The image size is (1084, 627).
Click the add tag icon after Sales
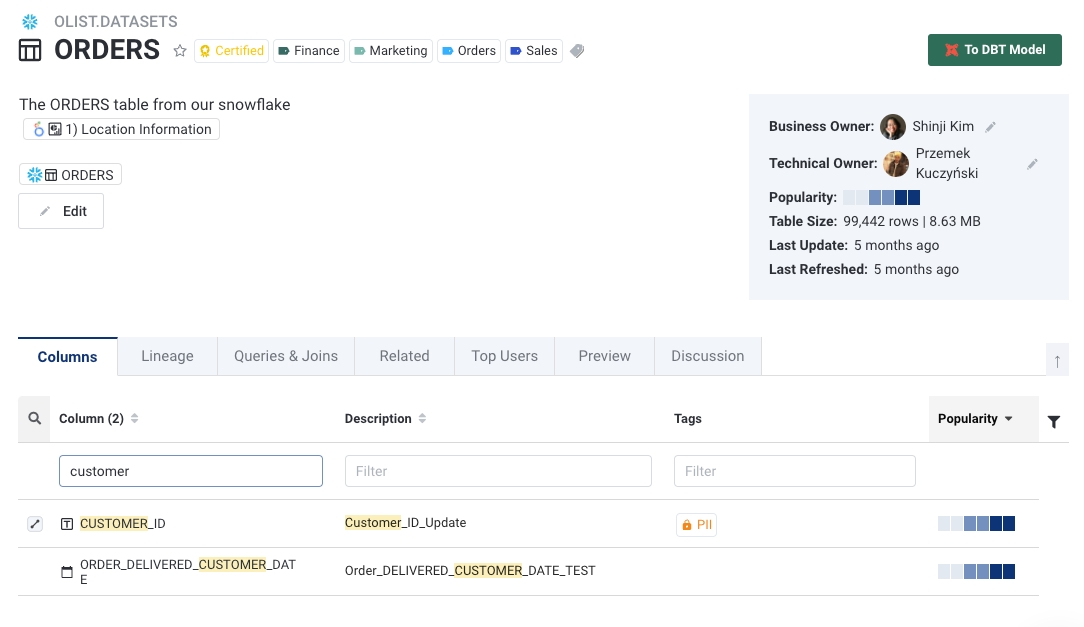577,51
